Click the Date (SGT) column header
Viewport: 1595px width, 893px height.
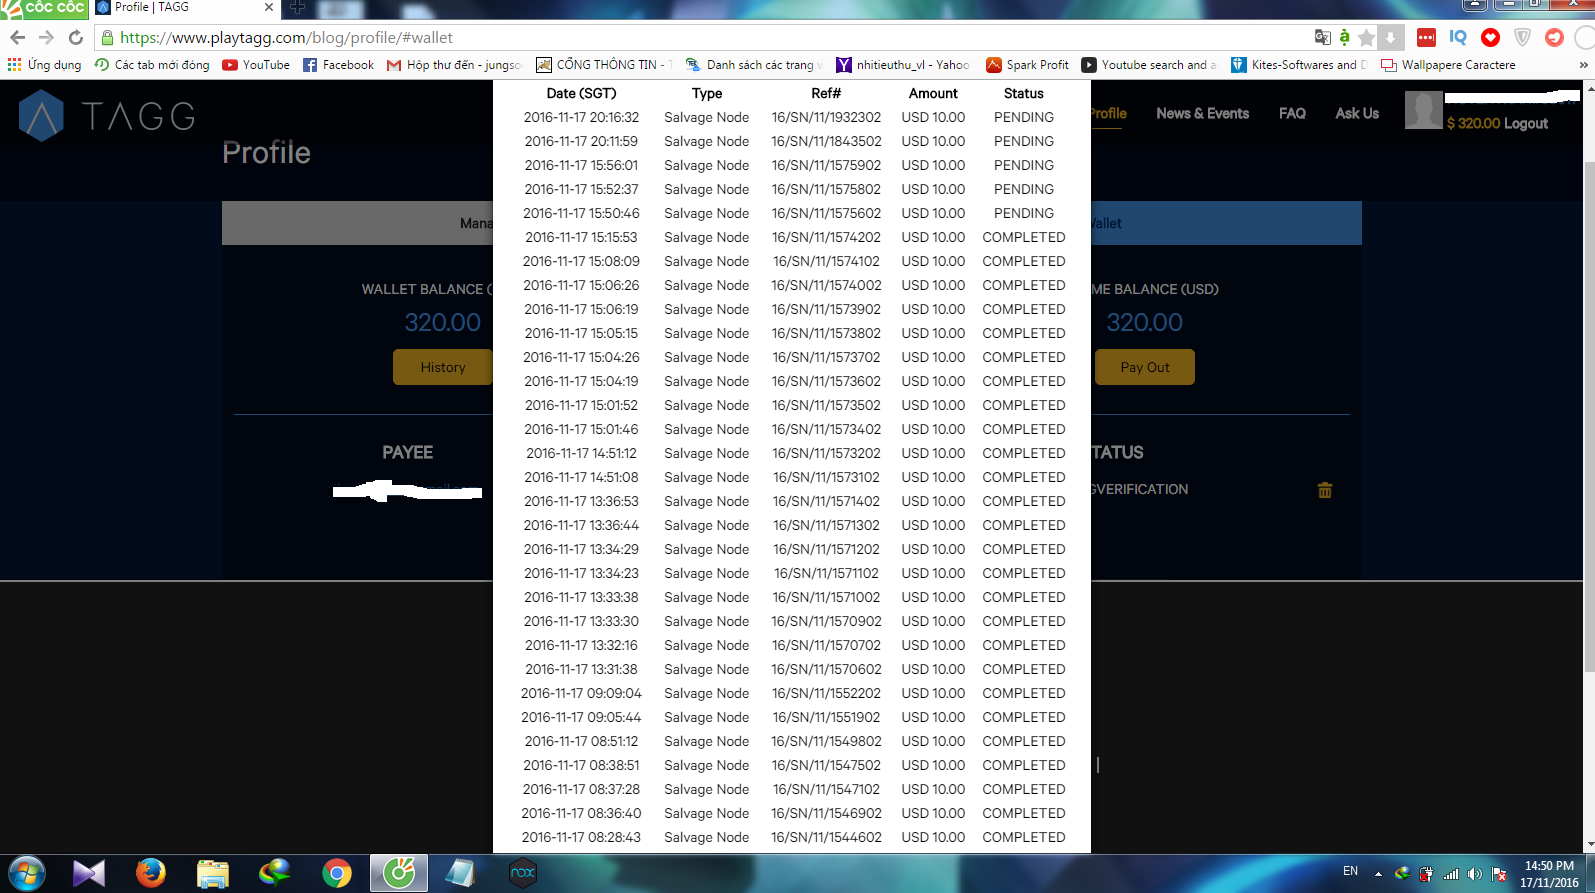tap(581, 93)
